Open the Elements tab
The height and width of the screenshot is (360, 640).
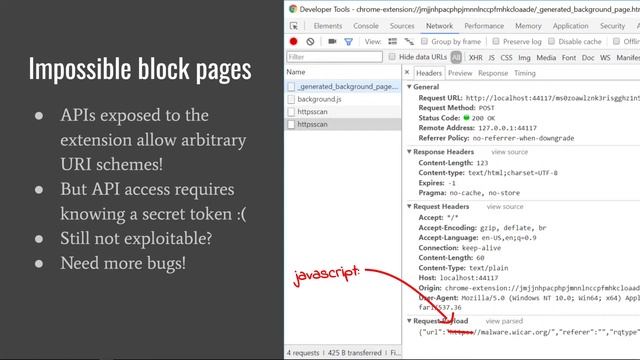(328, 26)
